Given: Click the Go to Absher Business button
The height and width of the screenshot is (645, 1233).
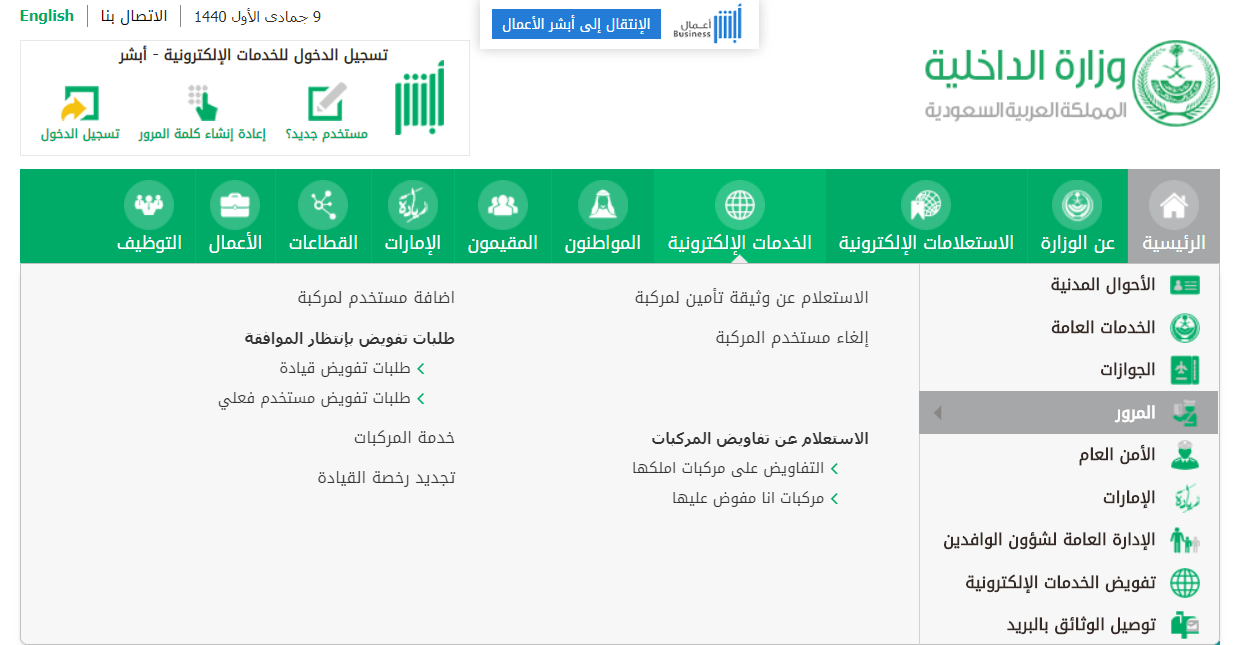Looking at the screenshot, I should [576, 24].
